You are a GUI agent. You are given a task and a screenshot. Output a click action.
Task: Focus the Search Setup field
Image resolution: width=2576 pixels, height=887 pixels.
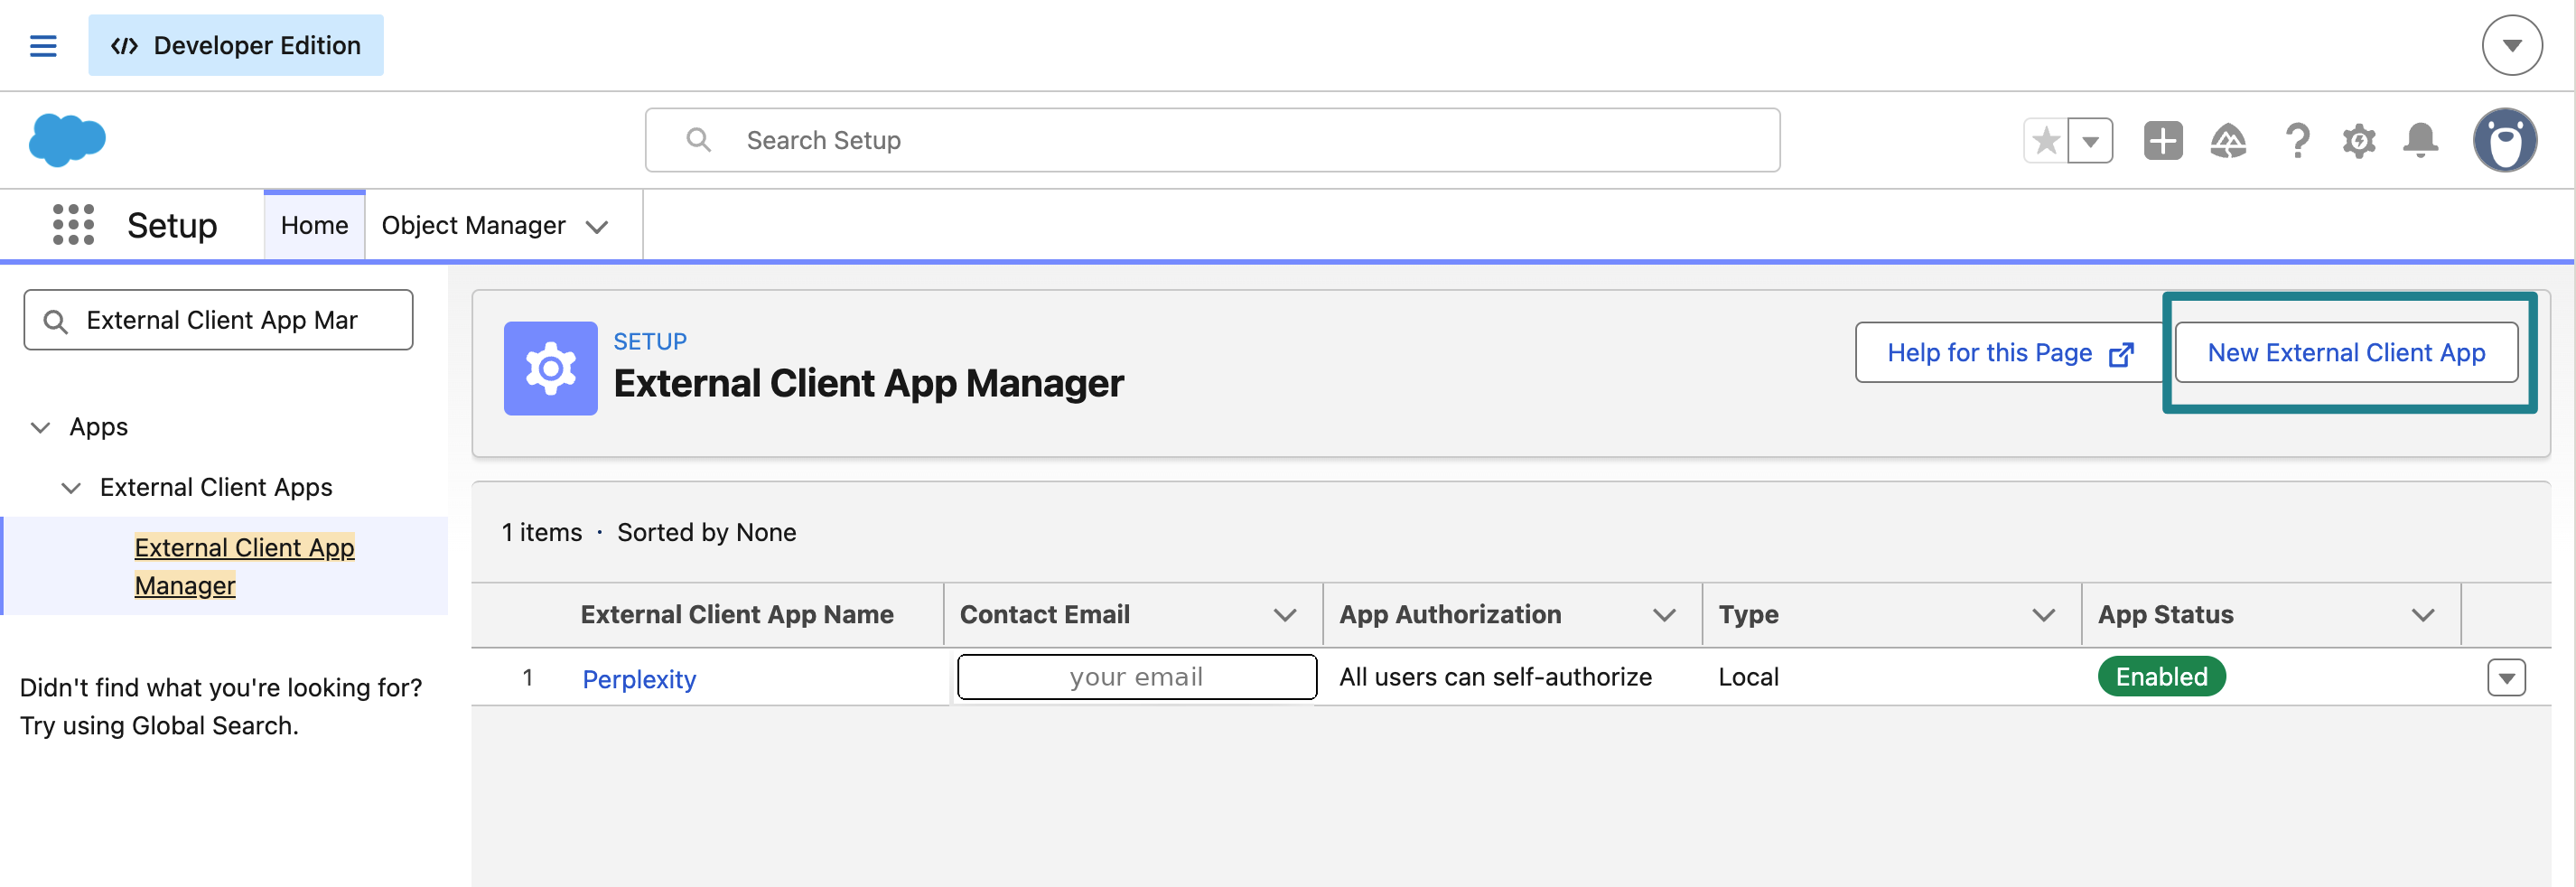click(1212, 140)
